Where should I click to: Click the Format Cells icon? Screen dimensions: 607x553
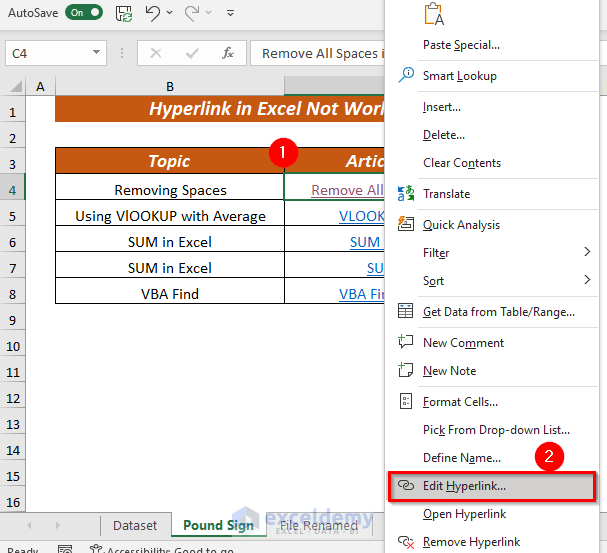tap(406, 402)
